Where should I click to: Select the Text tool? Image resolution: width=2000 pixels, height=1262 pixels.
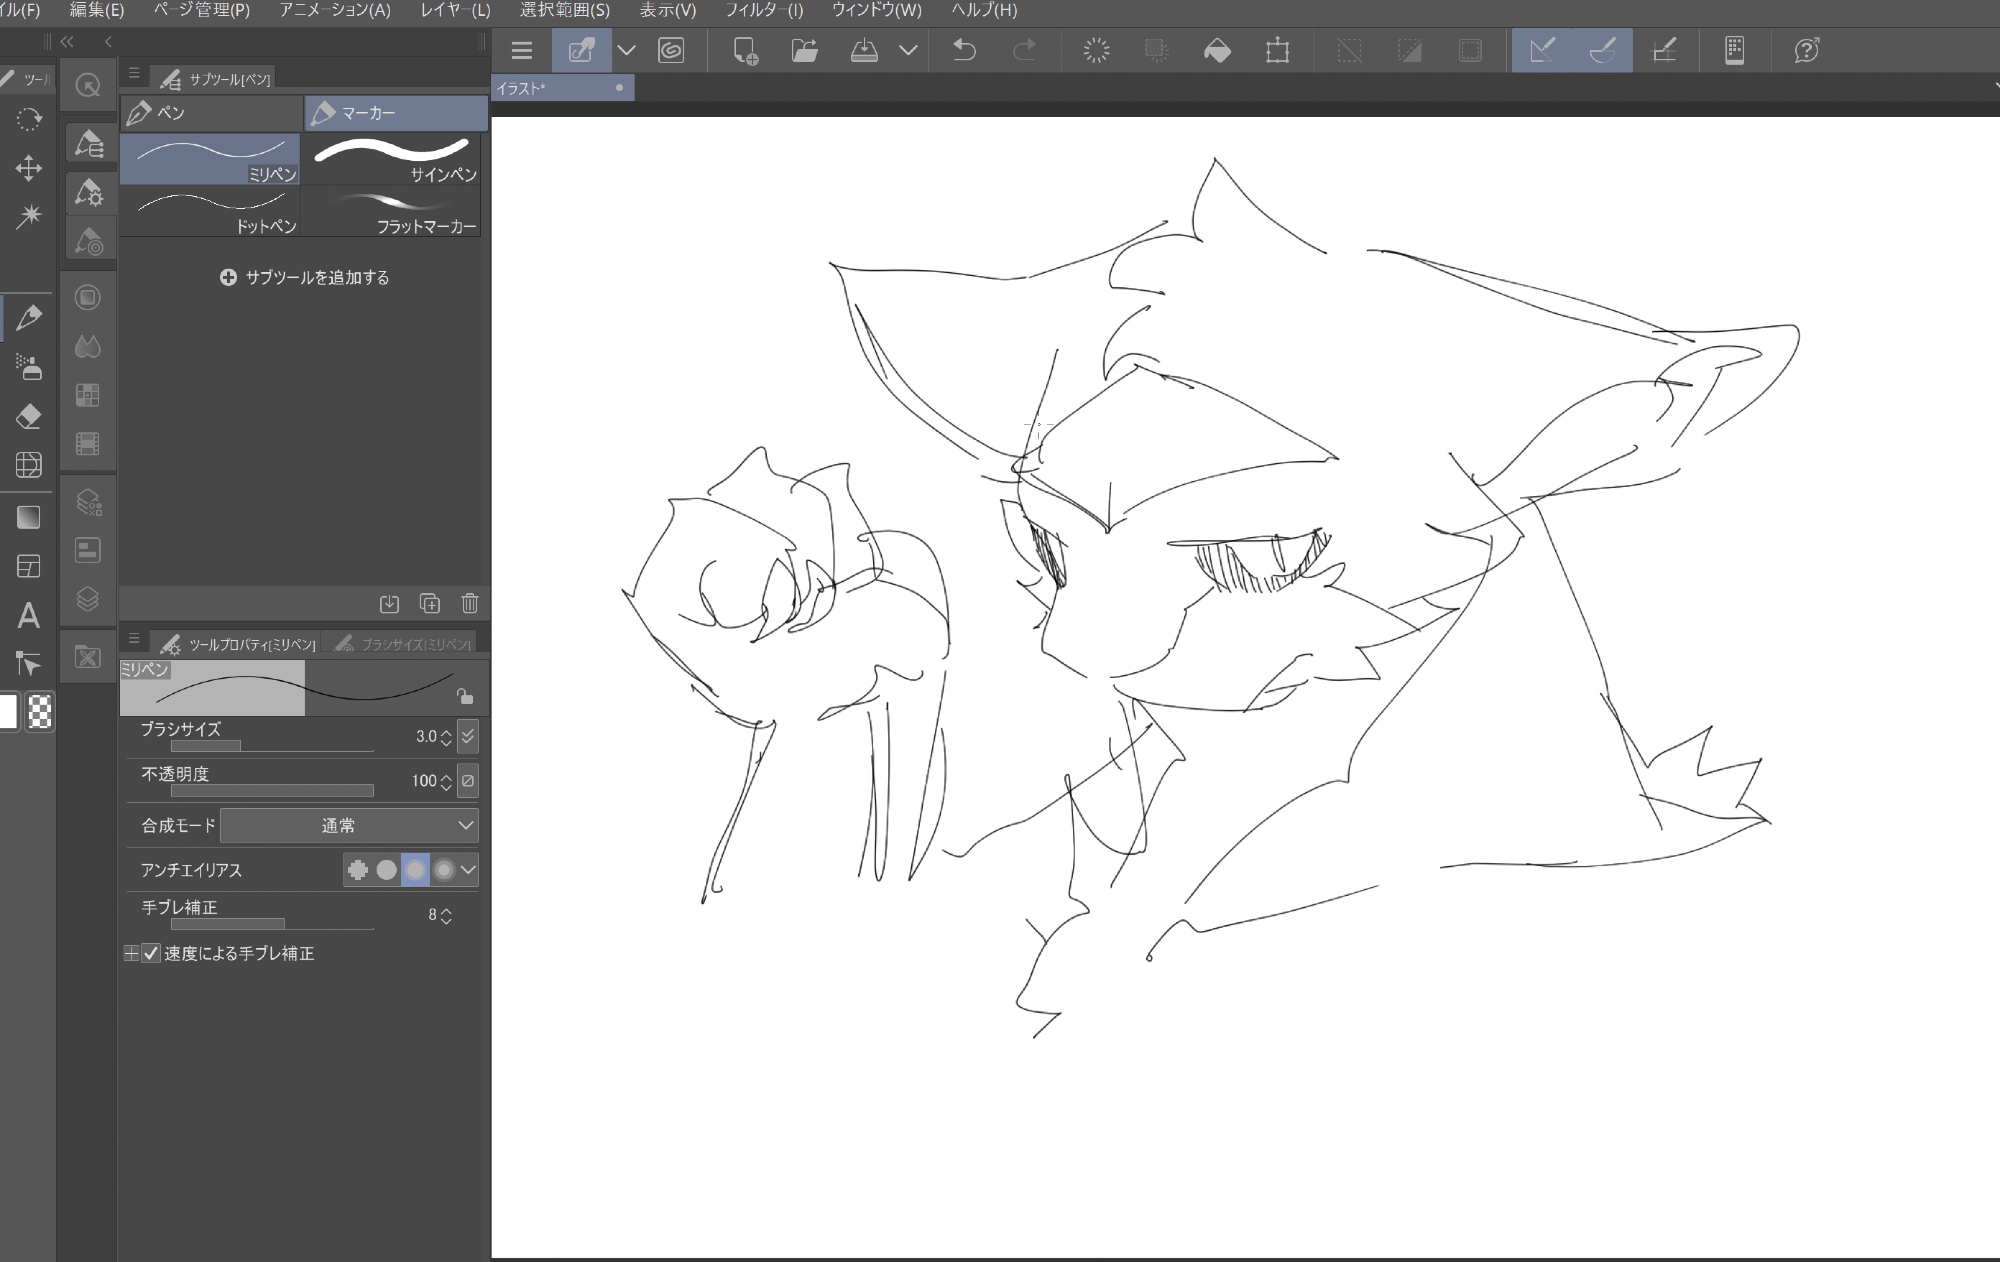28,615
